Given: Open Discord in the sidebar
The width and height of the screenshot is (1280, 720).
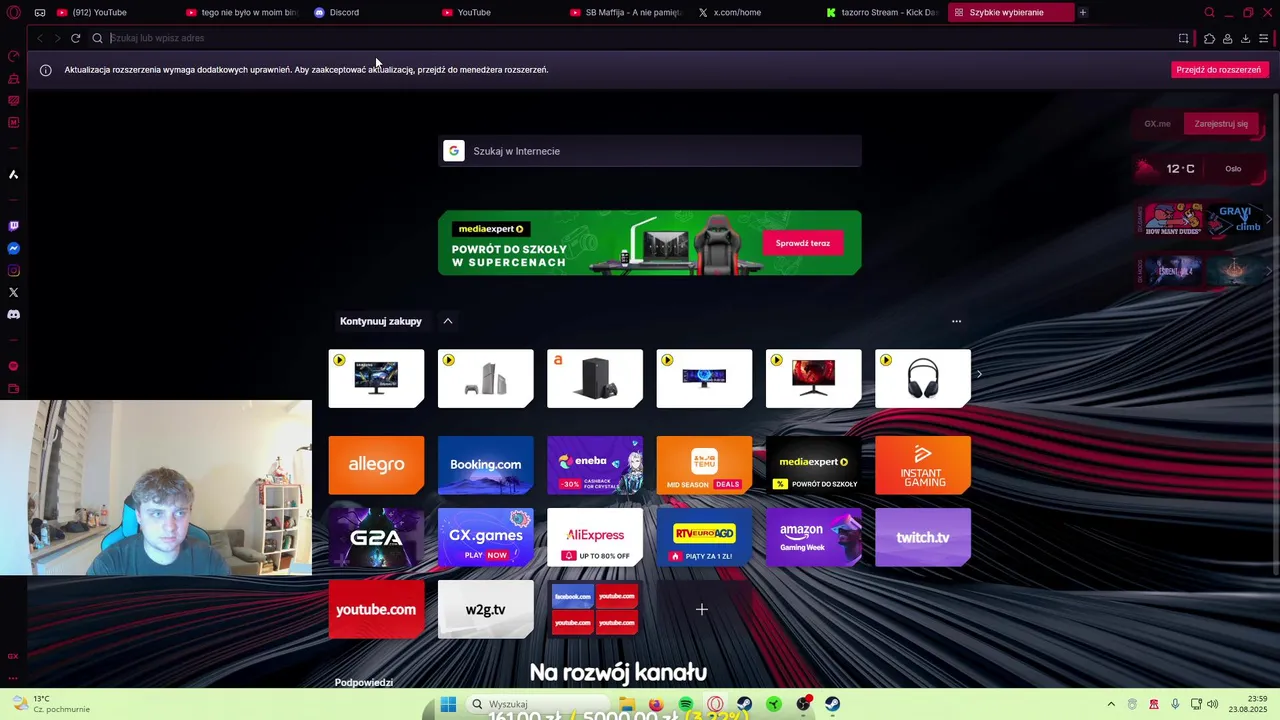Looking at the screenshot, I should click(x=14, y=314).
